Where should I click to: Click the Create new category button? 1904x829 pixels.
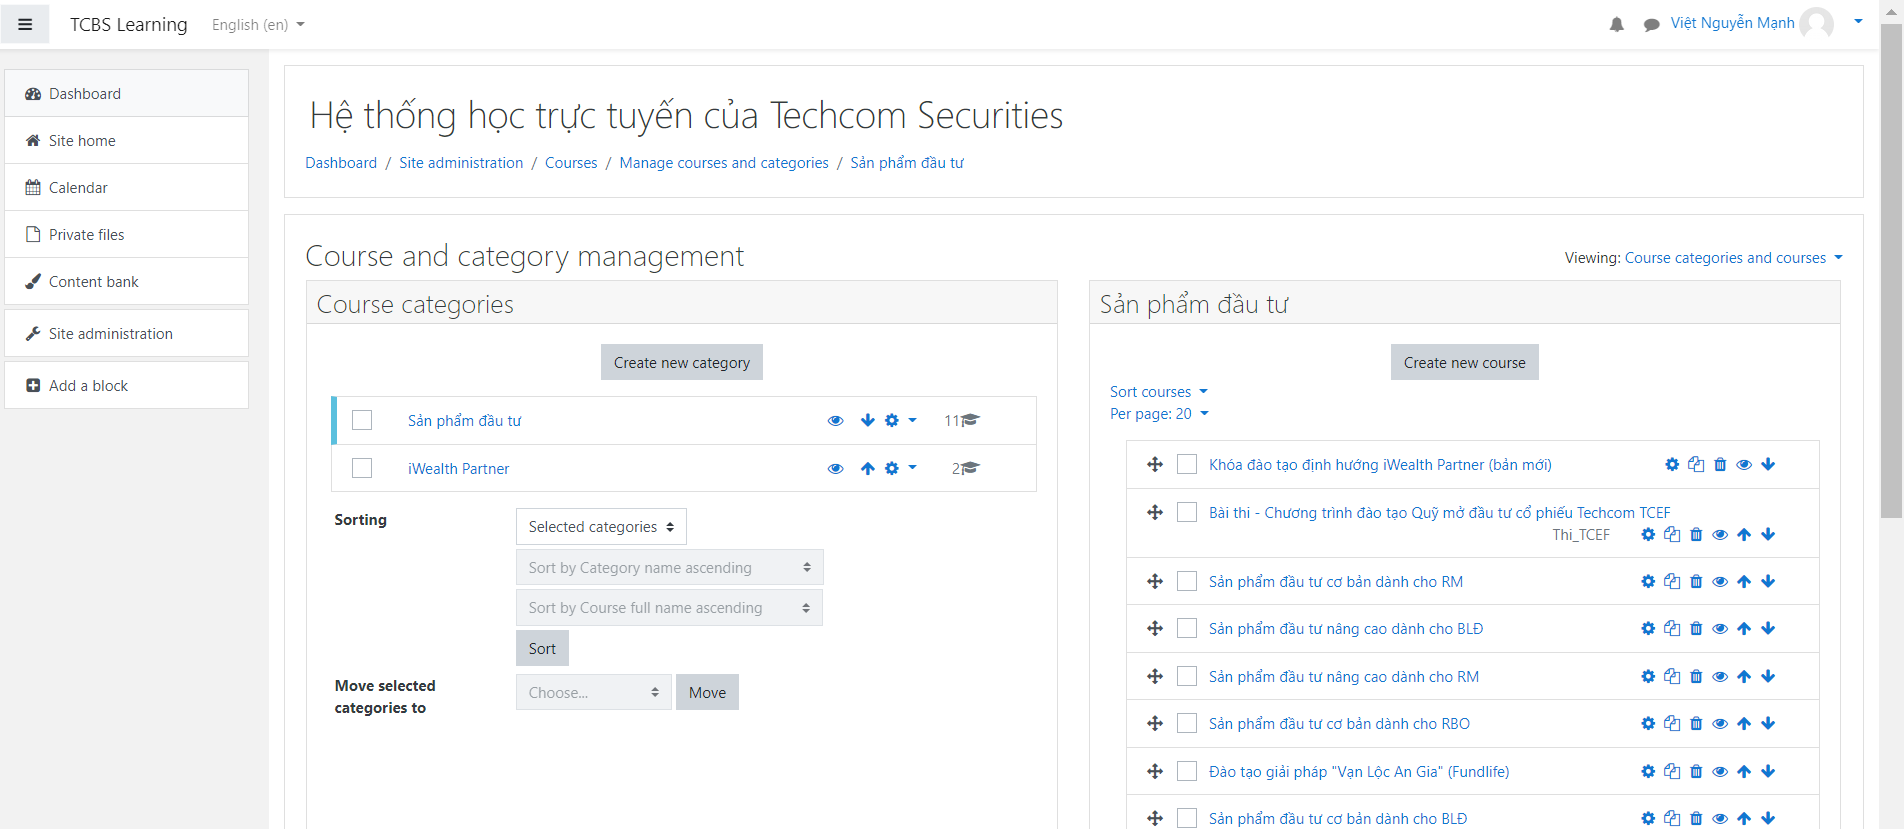point(682,362)
